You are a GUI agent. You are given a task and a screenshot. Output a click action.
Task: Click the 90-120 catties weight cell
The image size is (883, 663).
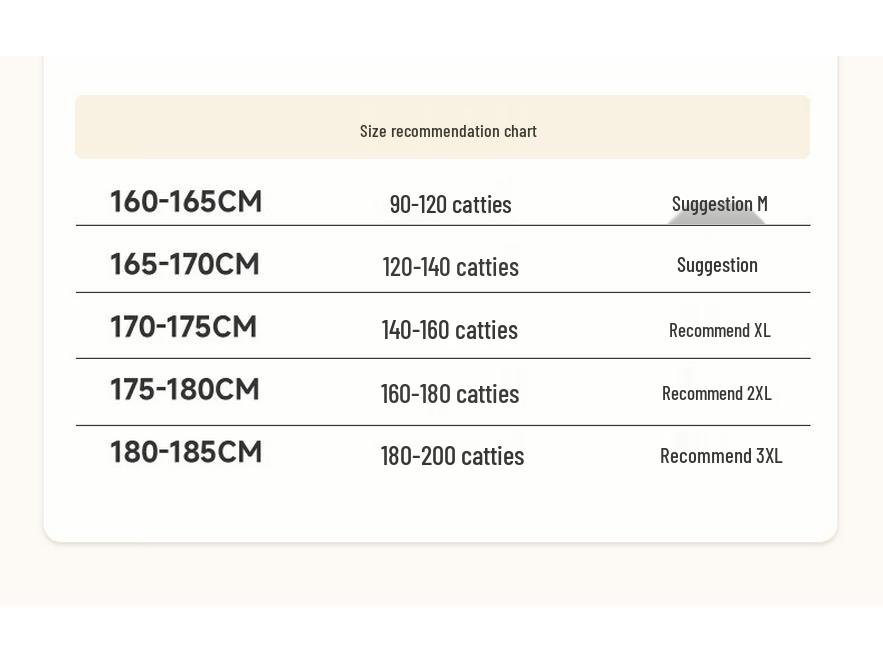click(450, 205)
